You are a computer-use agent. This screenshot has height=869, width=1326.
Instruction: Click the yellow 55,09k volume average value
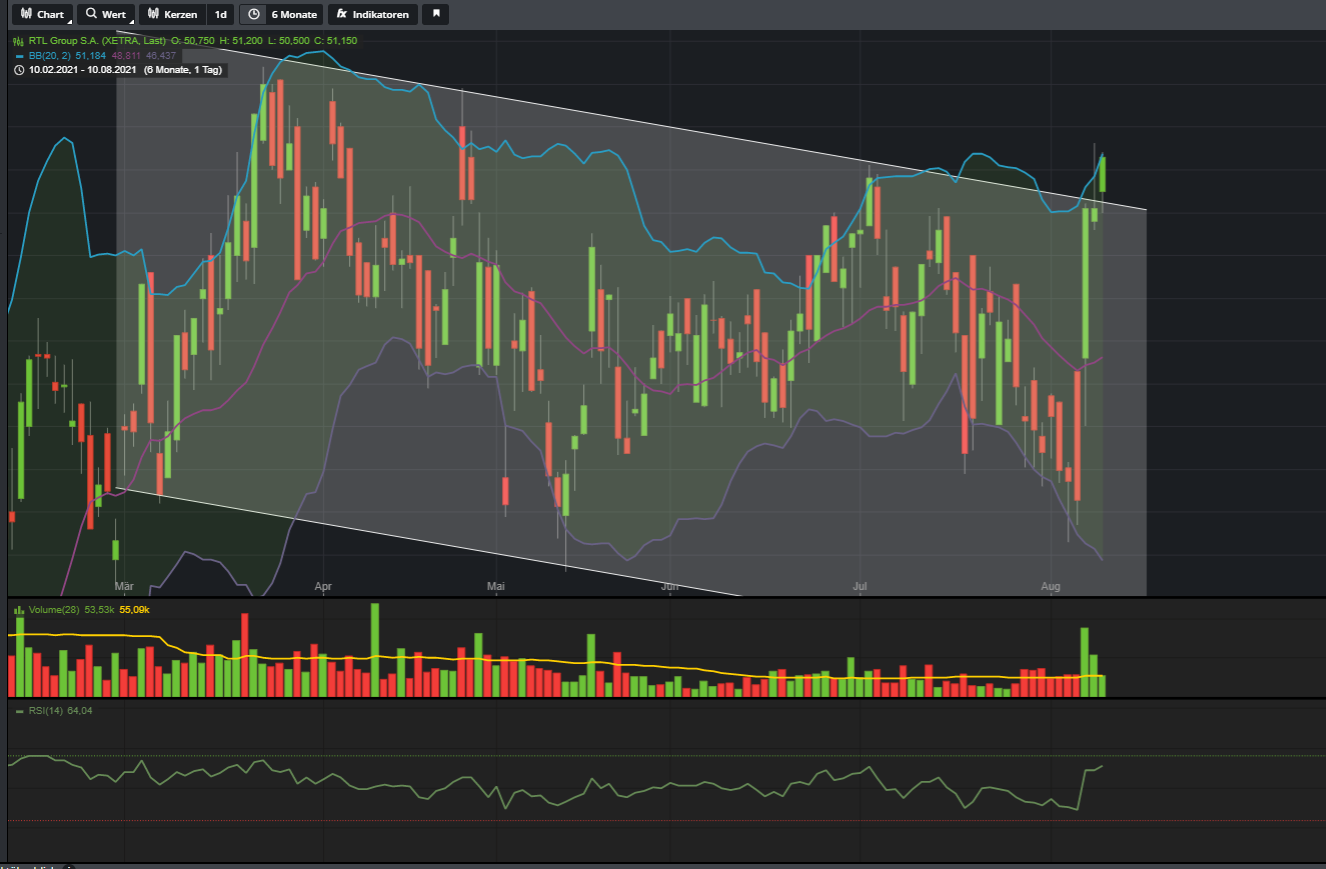click(x=135, y=609)
